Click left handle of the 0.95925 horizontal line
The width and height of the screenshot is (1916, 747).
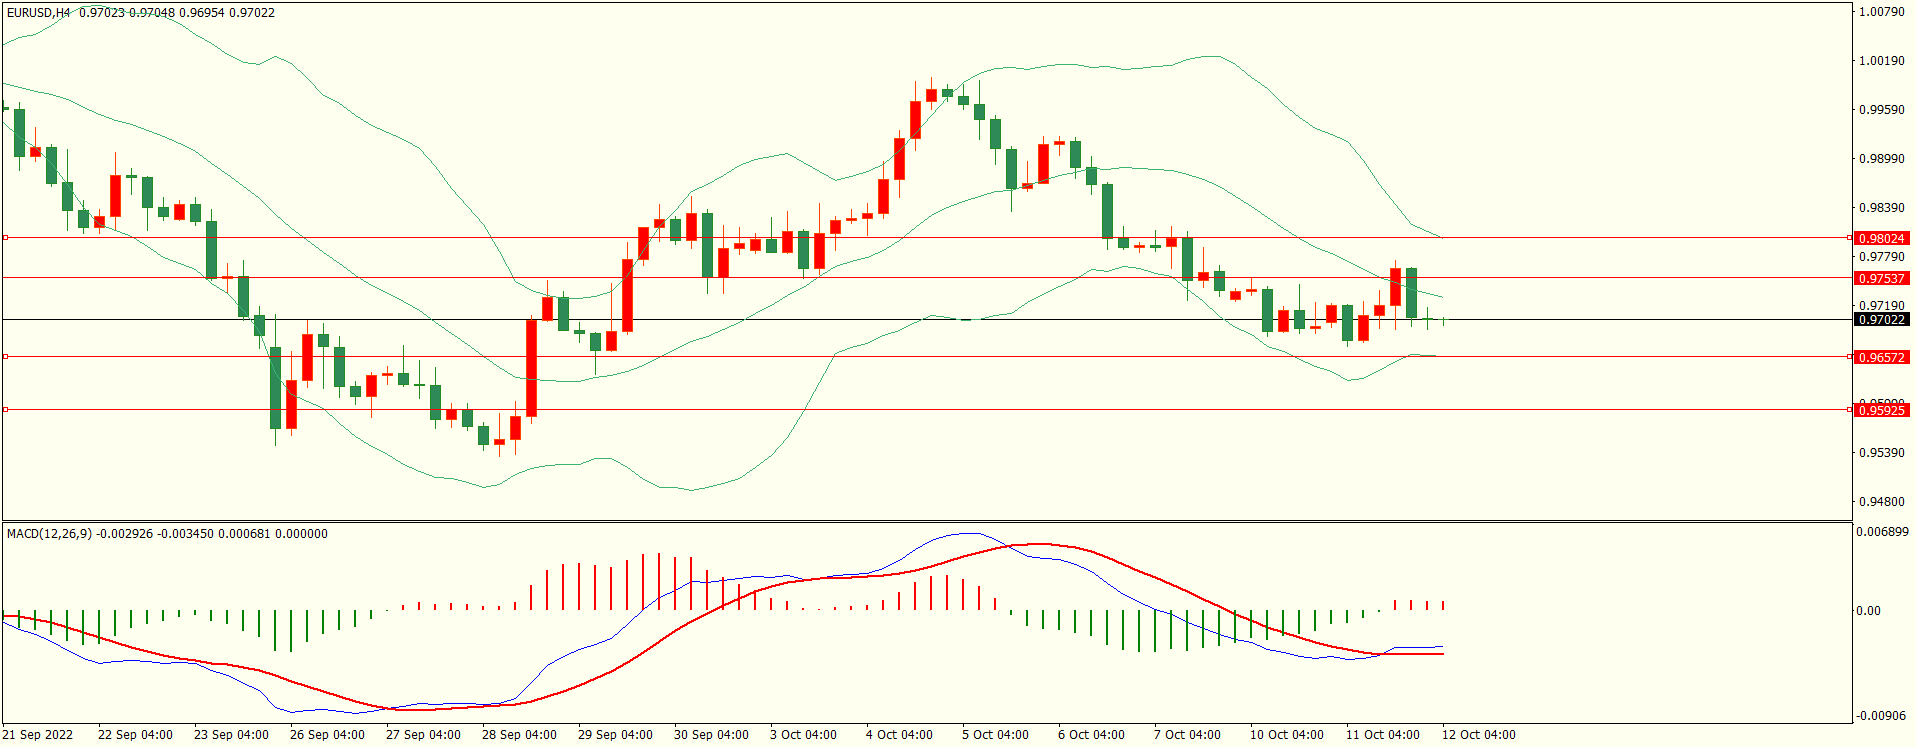coord(5,409)
